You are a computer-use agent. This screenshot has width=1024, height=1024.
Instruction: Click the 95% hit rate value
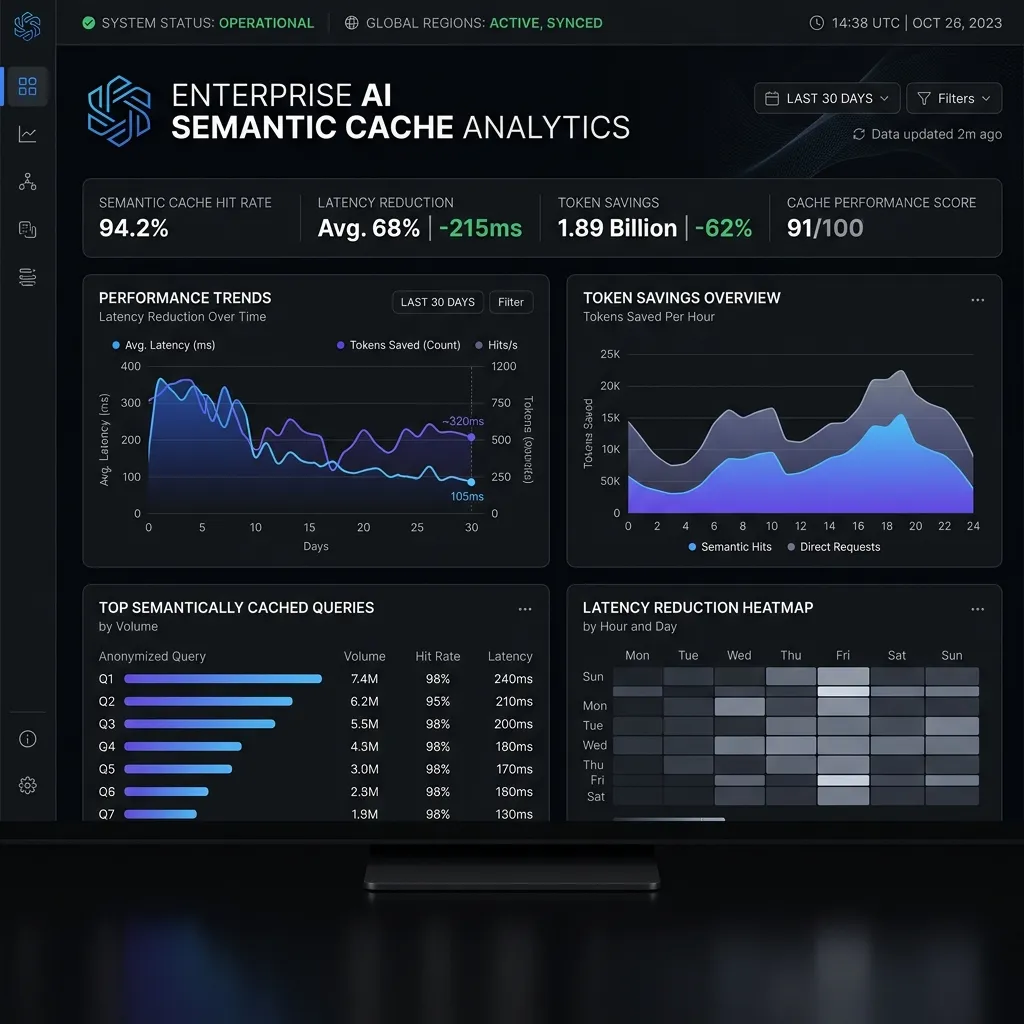[x=438, y=701]
